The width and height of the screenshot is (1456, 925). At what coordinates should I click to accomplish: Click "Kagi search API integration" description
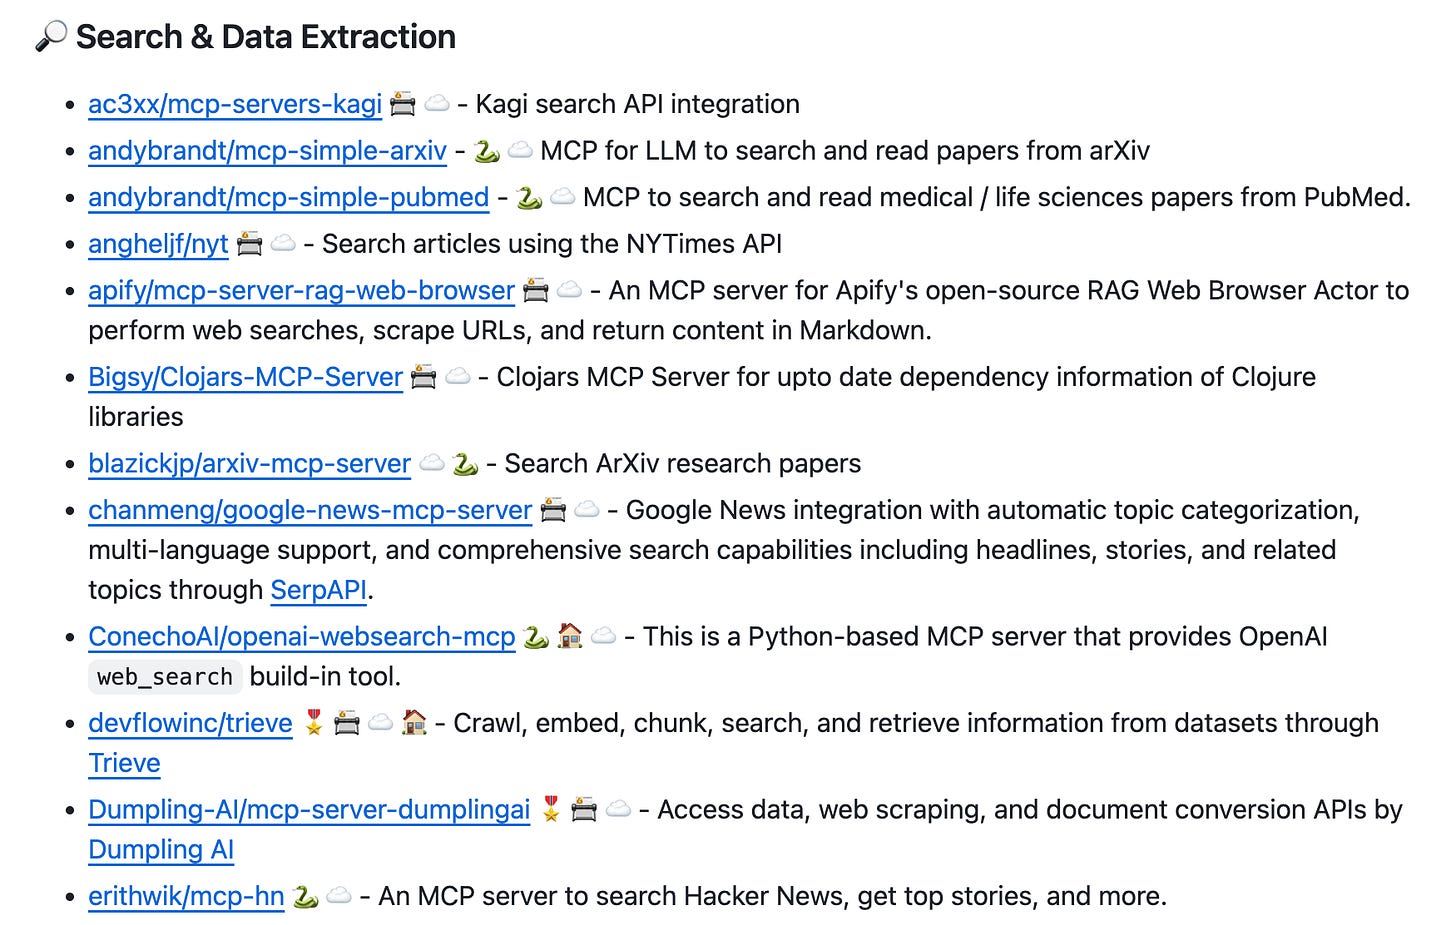[638, 104]
